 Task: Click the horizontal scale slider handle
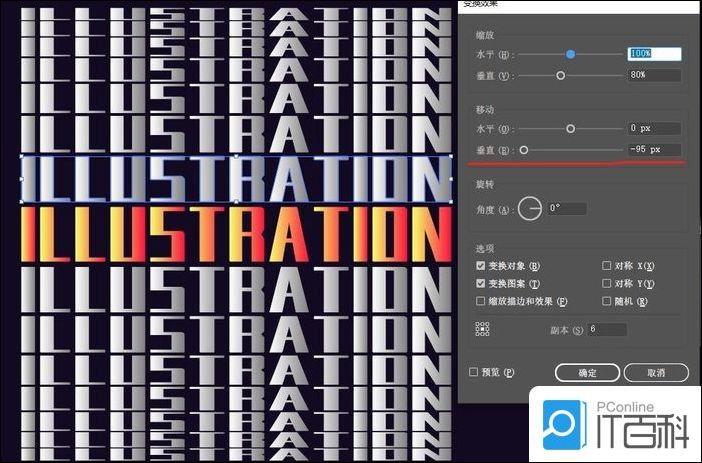[570, 54]
